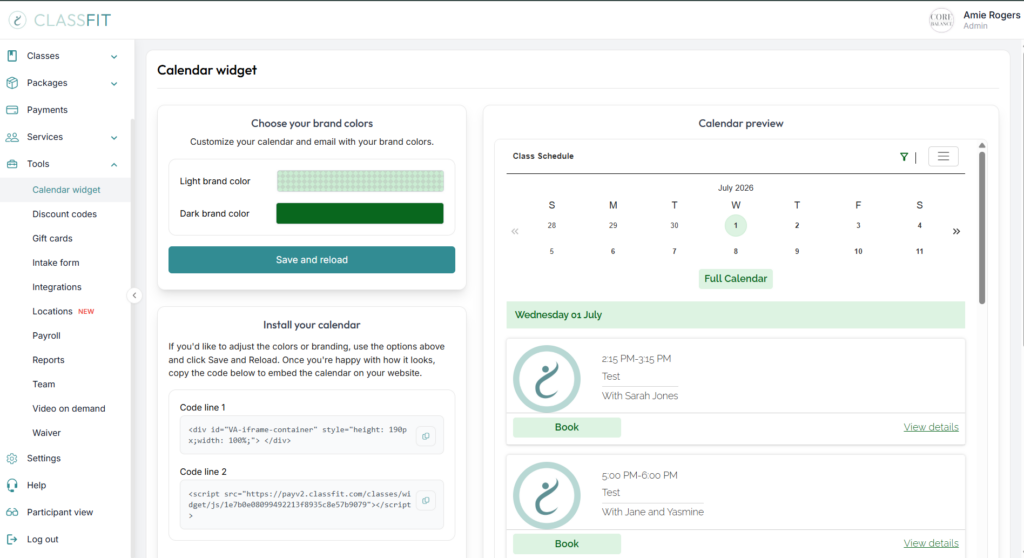Go to previous week with double-left arrows
The width and height of the screenshot is (1024, 558).
[x=515, y=231]
